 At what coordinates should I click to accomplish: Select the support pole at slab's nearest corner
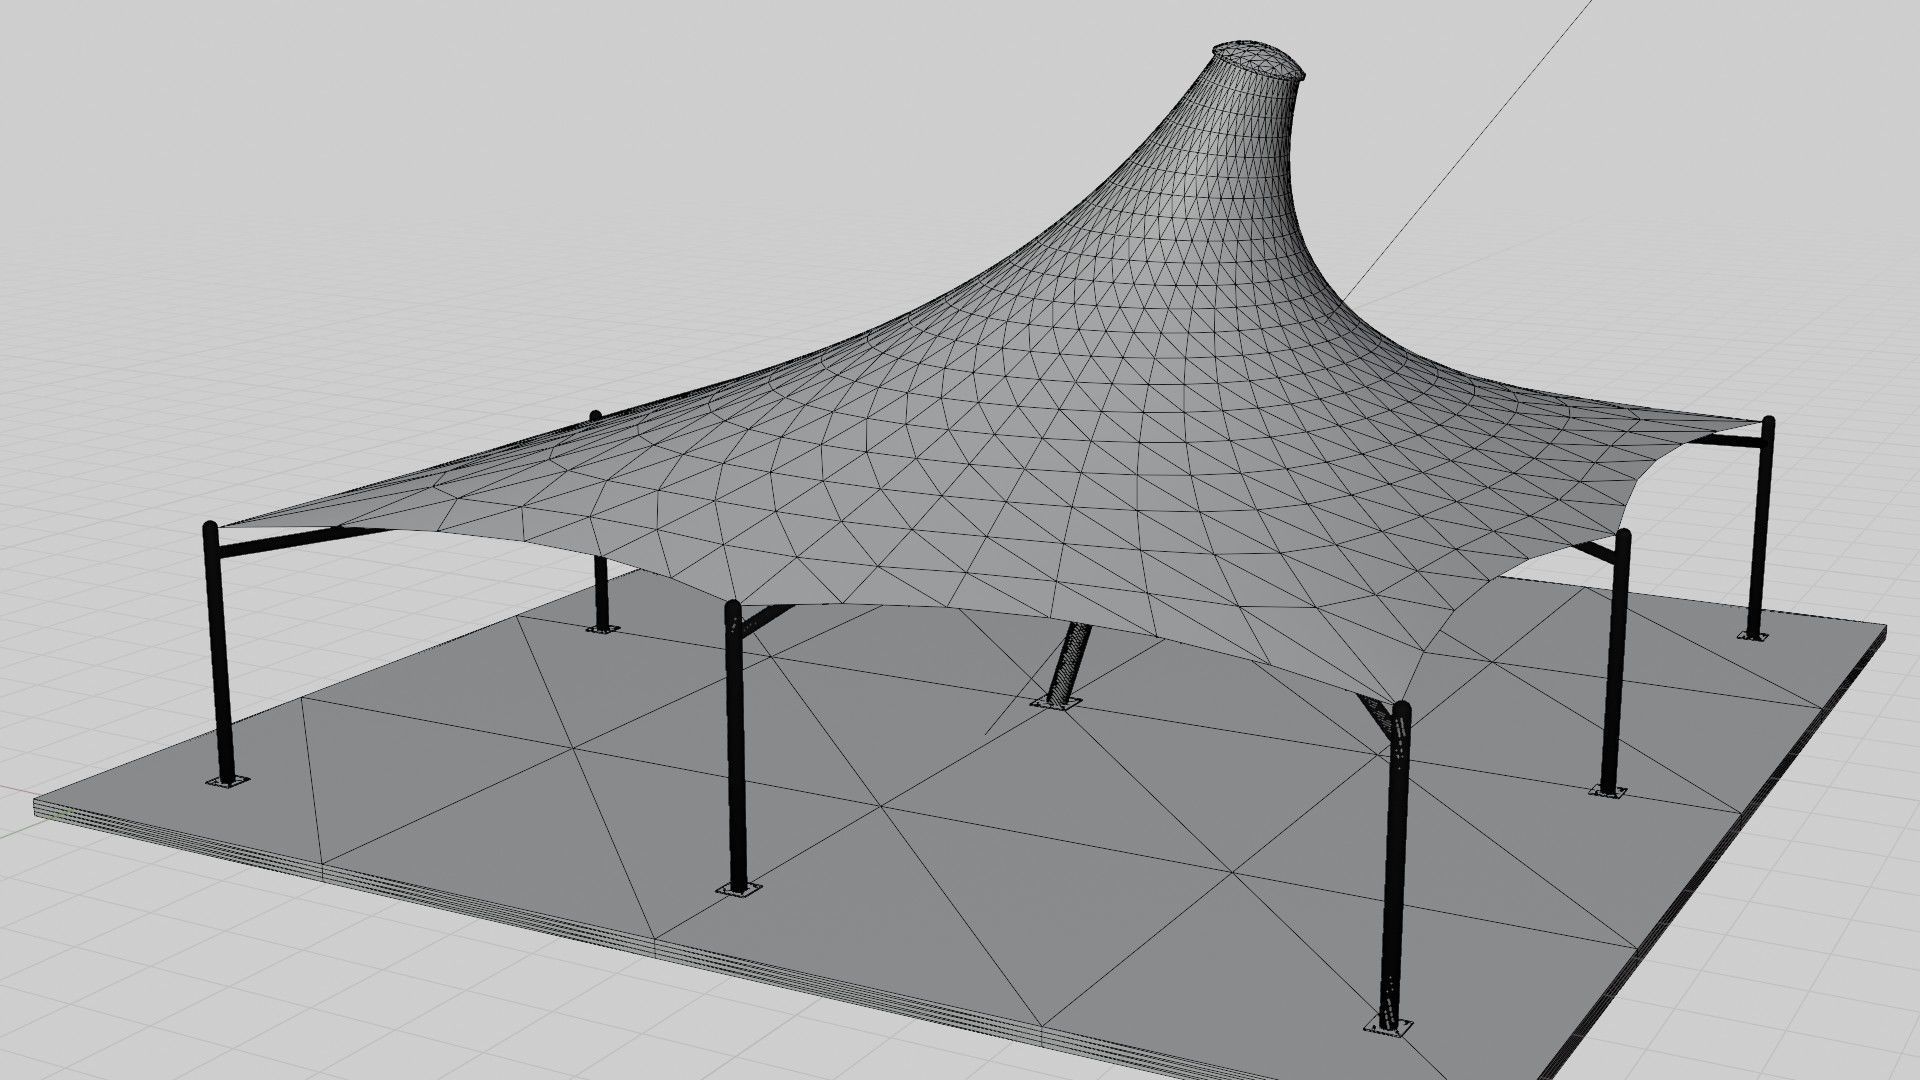click(x=1395, y=870)
